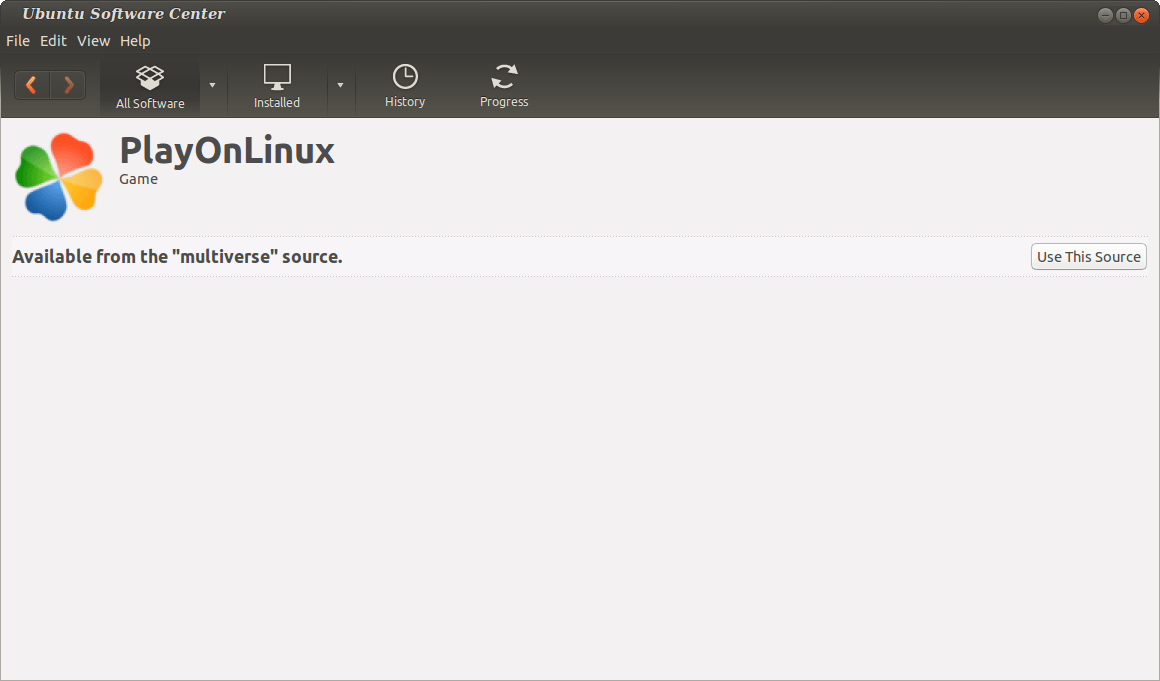Viewport: 1160px width, 681px height.
Task: Go forward with the right arrow button
Action: coord(68,85)
